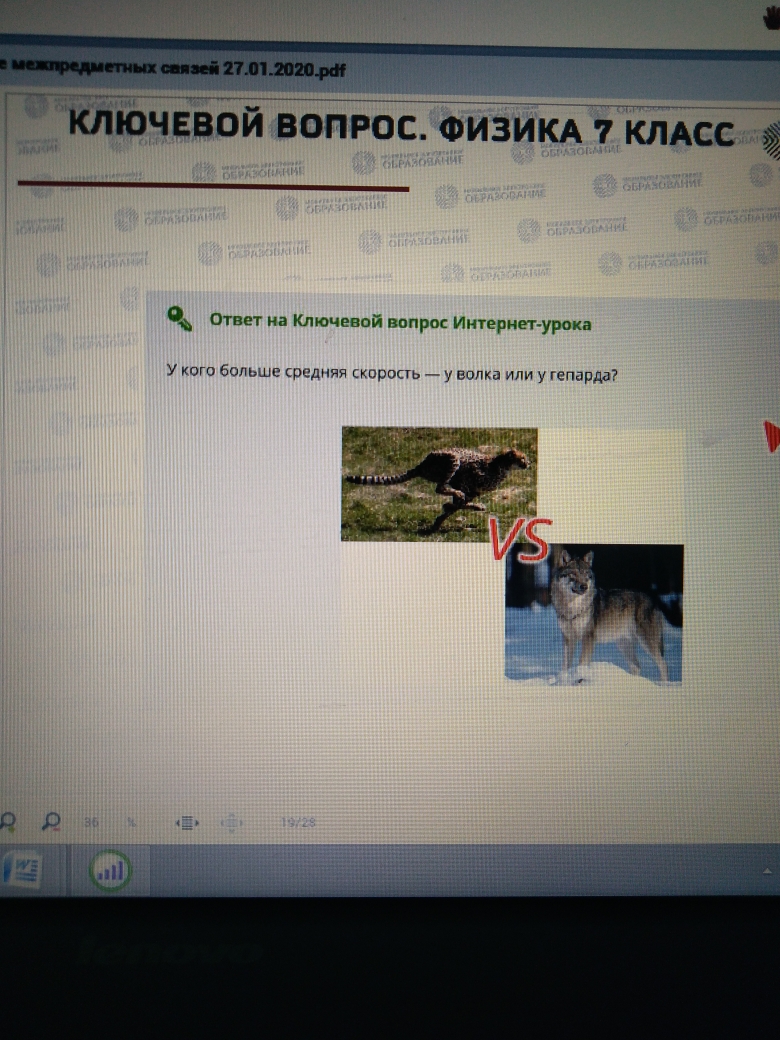
Task: Open Microsoft Word from the taskbar
Action: [x=21, y=869]
